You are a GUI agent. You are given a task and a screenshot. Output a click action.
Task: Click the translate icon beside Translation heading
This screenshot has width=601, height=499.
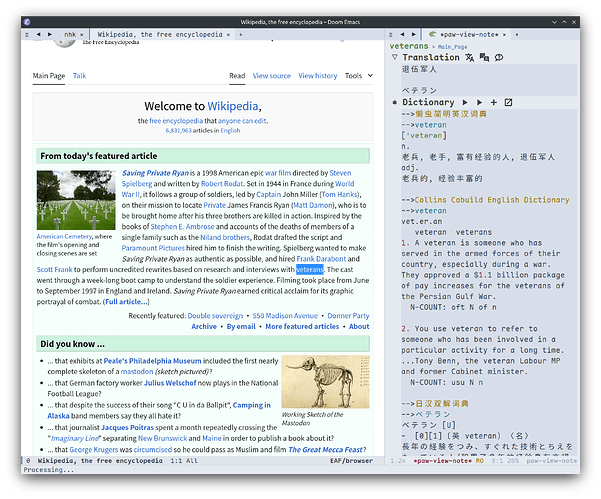tap(470, 57)
